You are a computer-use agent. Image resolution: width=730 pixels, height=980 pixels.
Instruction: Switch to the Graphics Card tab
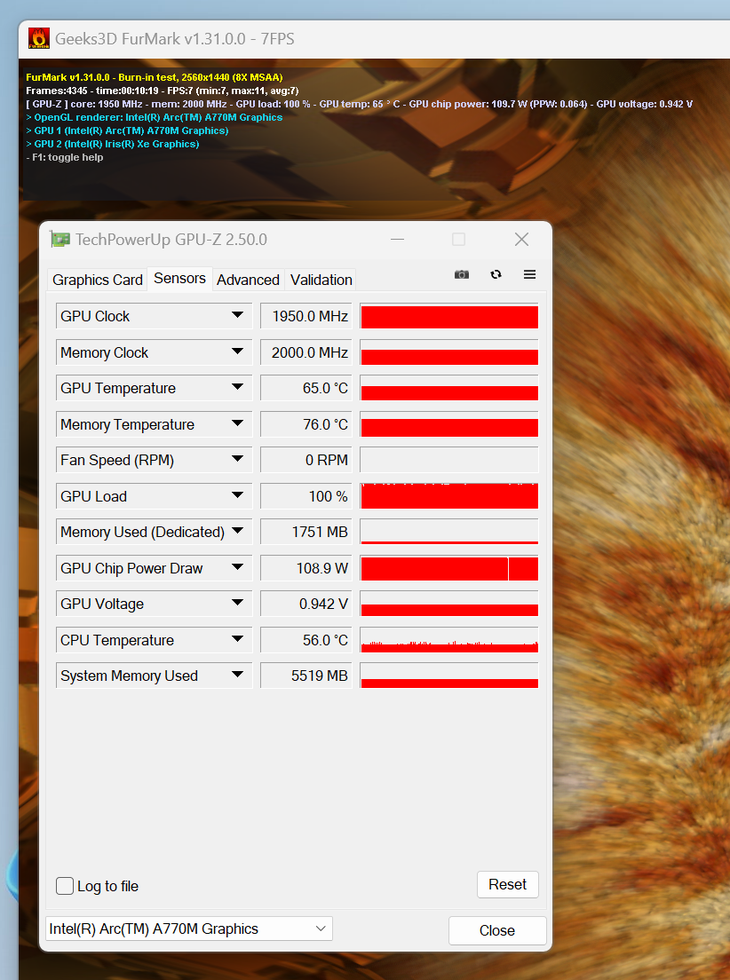coord(98,279)
